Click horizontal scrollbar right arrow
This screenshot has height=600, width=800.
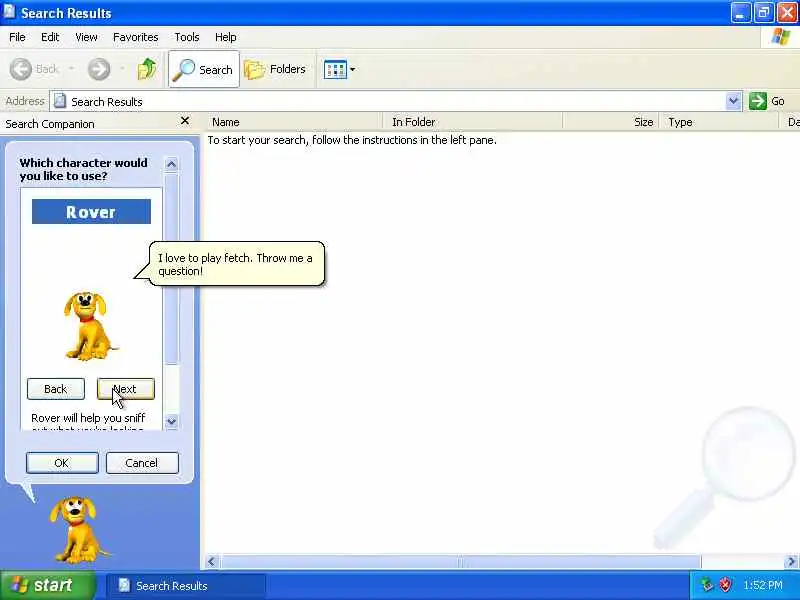click(x=791, y=562)
